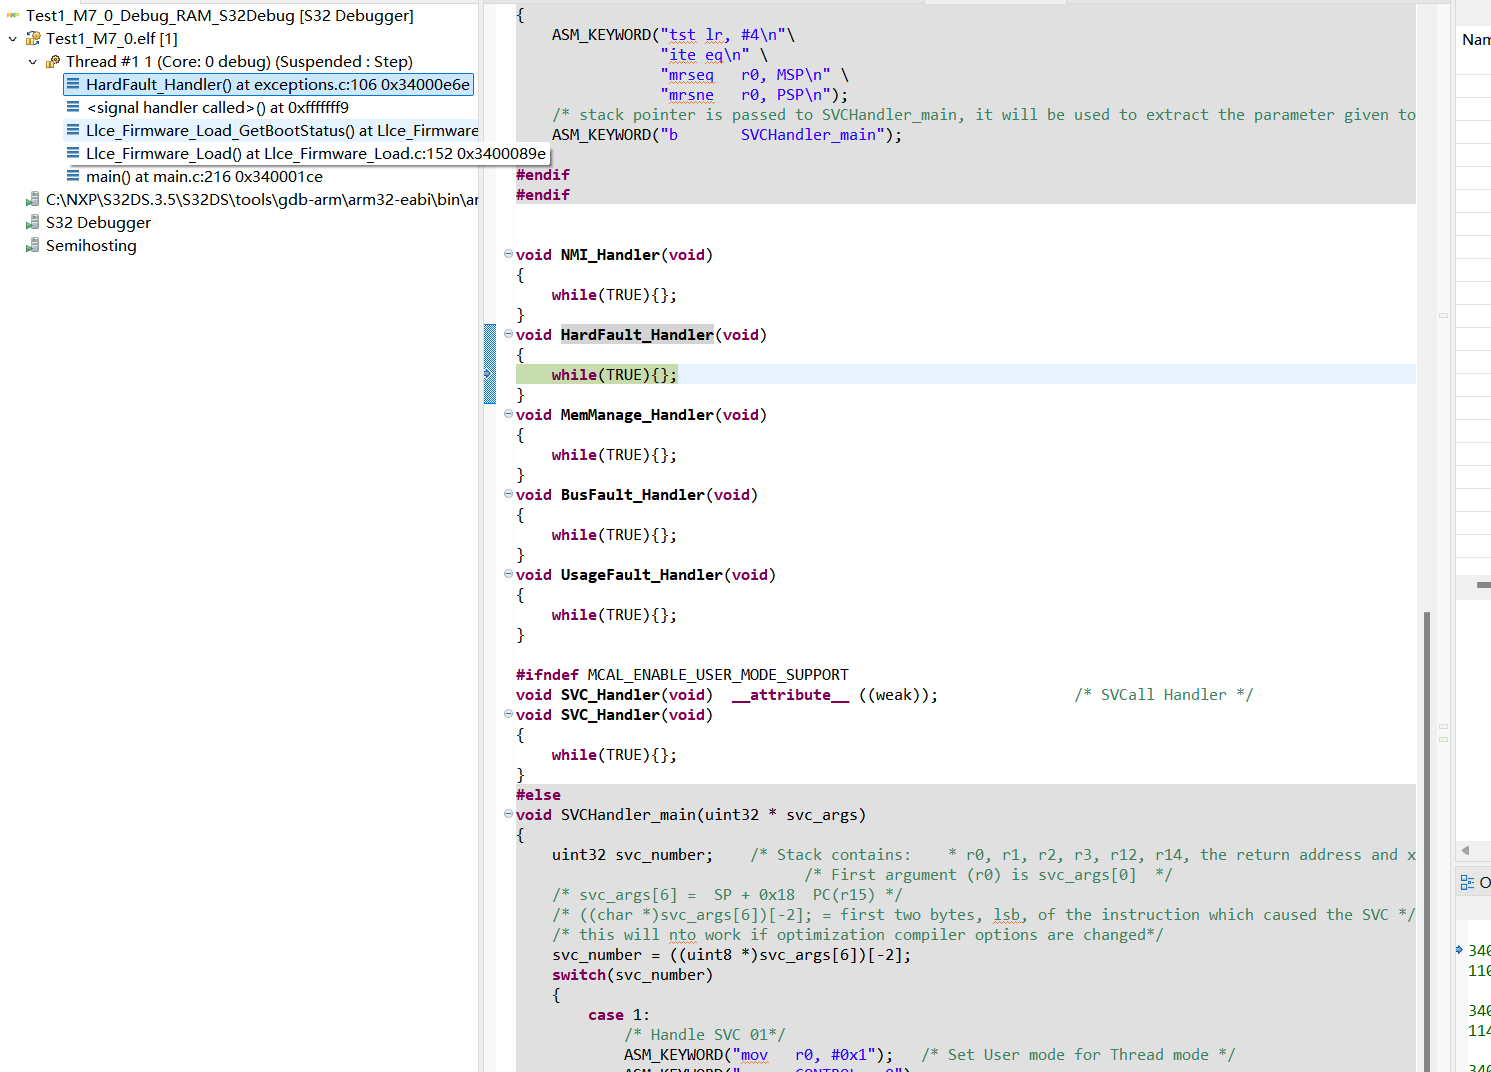Fold the BusFault_Handler function

tap(508, 494)
